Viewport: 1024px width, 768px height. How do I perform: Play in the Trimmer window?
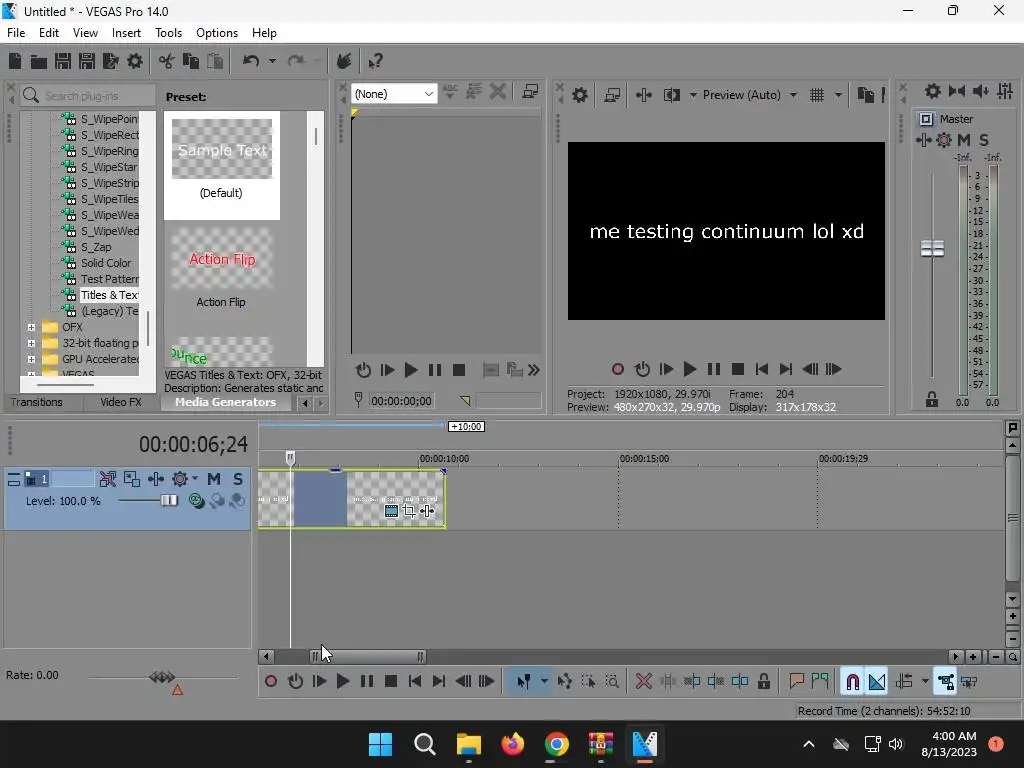(x=411, y=370)
